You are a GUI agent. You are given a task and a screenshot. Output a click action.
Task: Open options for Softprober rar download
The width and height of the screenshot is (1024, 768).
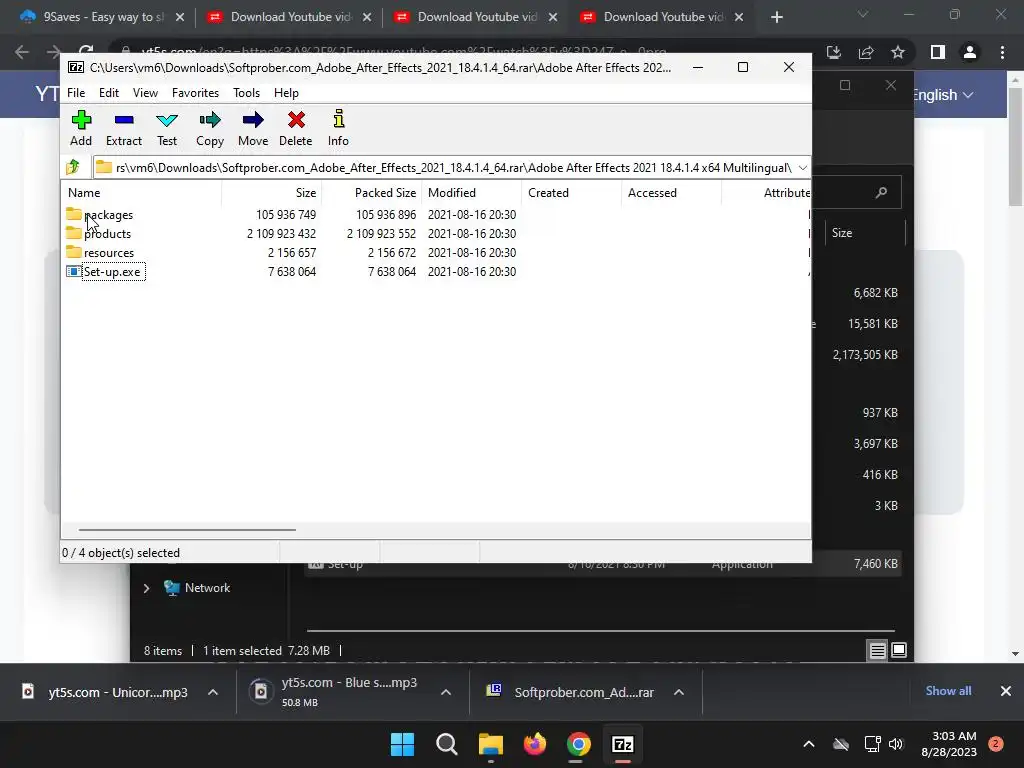click(x=679, y=692)
